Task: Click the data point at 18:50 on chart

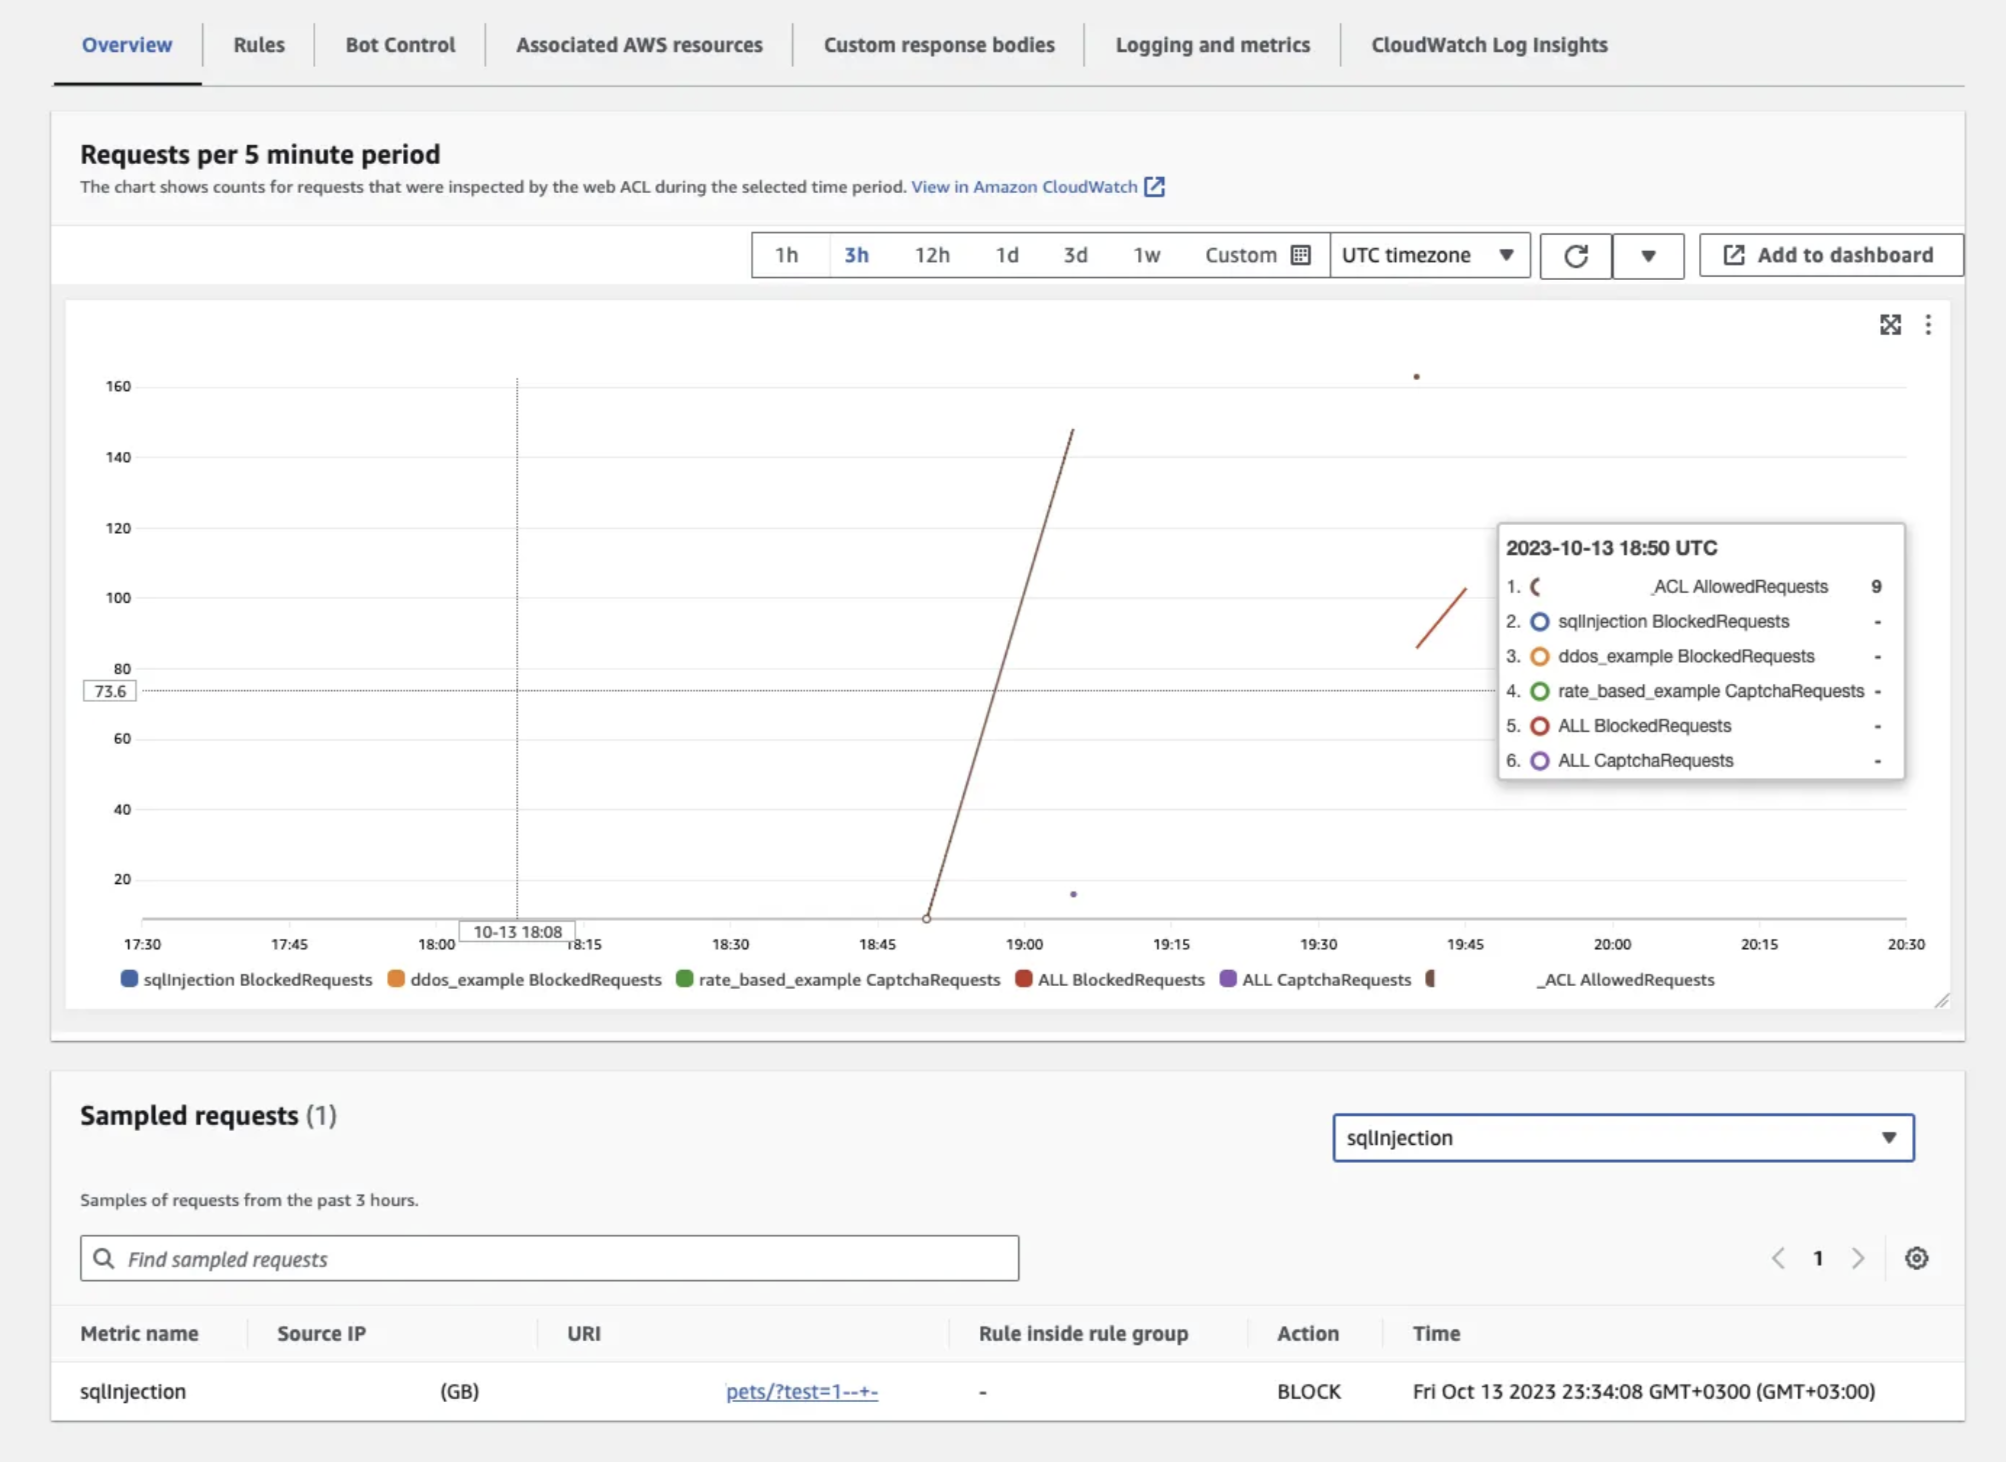Action: pos(927,918)
